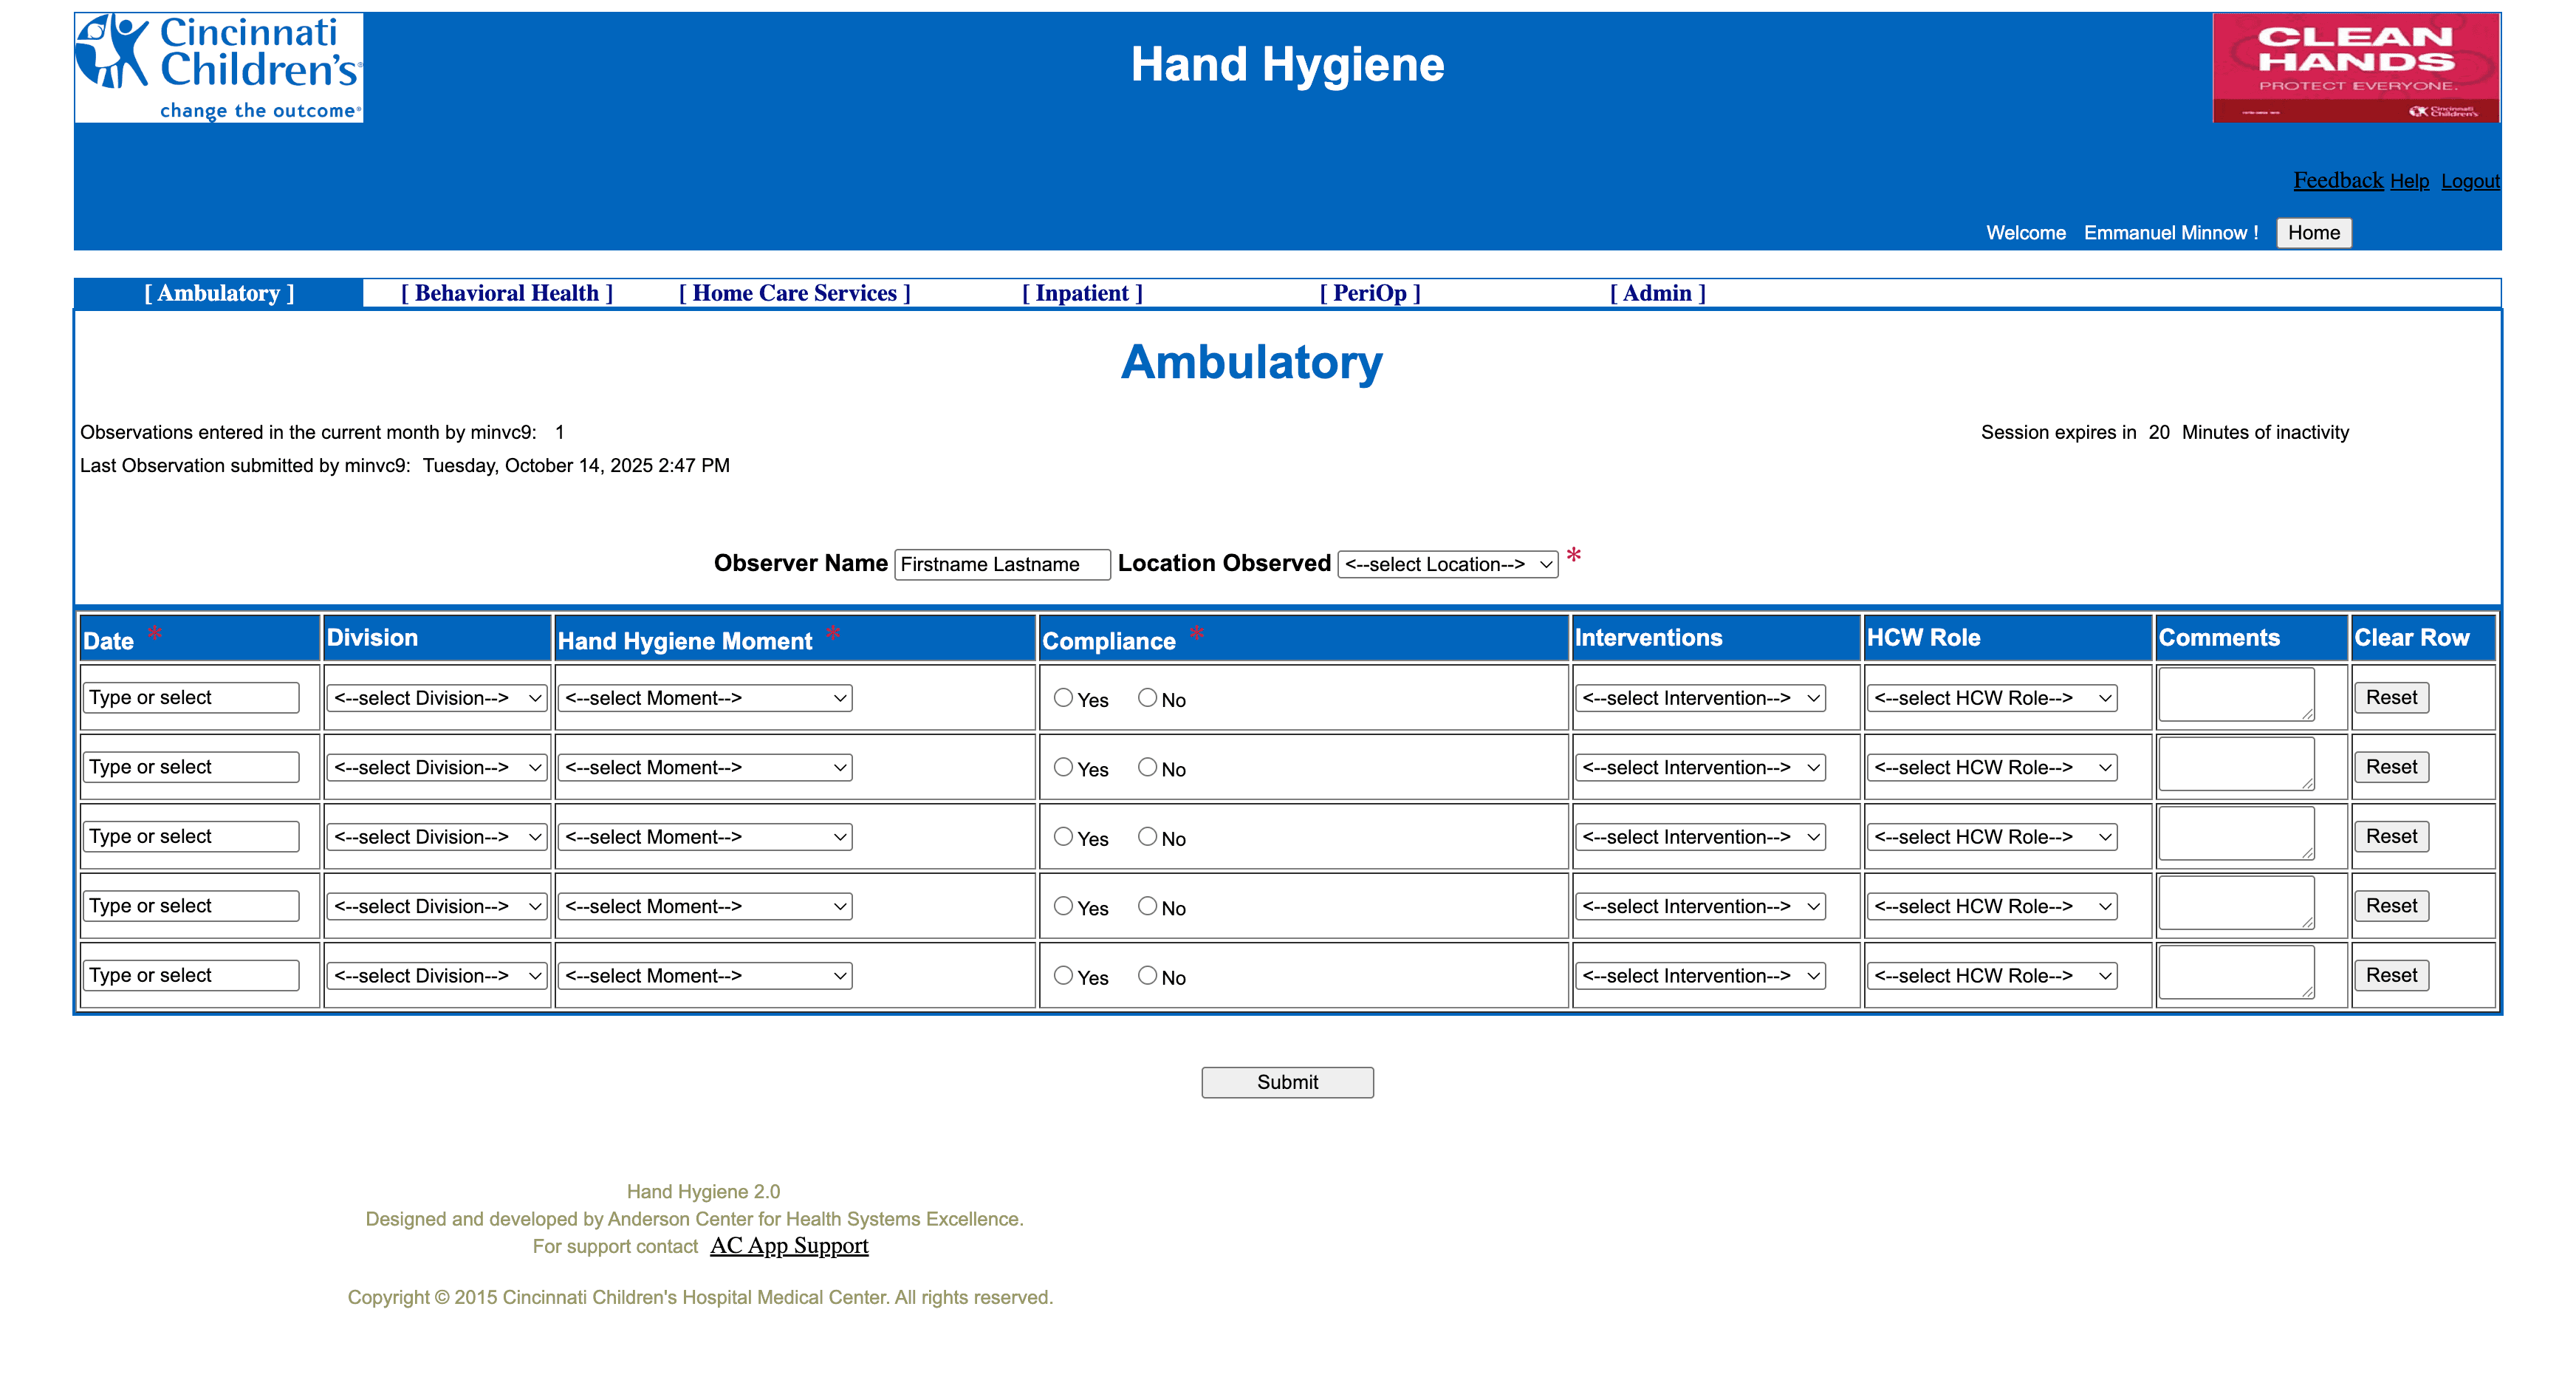Switch to the Behavioral Health tab
This screenshot has width=2576, height=1380.
pos(507,294)
